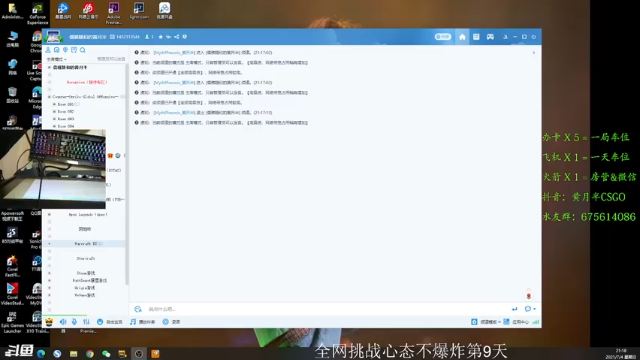This screenshot has height=360, width=640.
Task: Open File Explorer from the taskbar
Action: [x=73, y=353]
